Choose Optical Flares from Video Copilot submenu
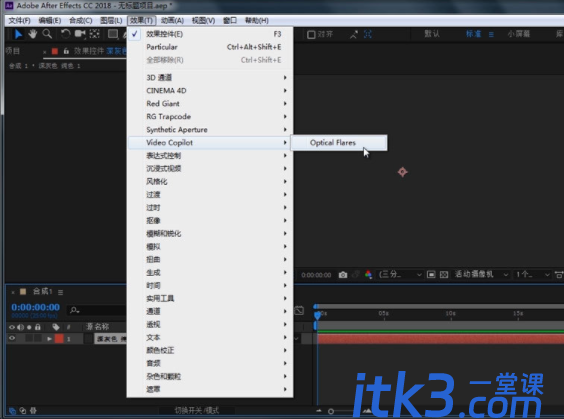Viewport: 564px width, 419px height. click(339, 142)
